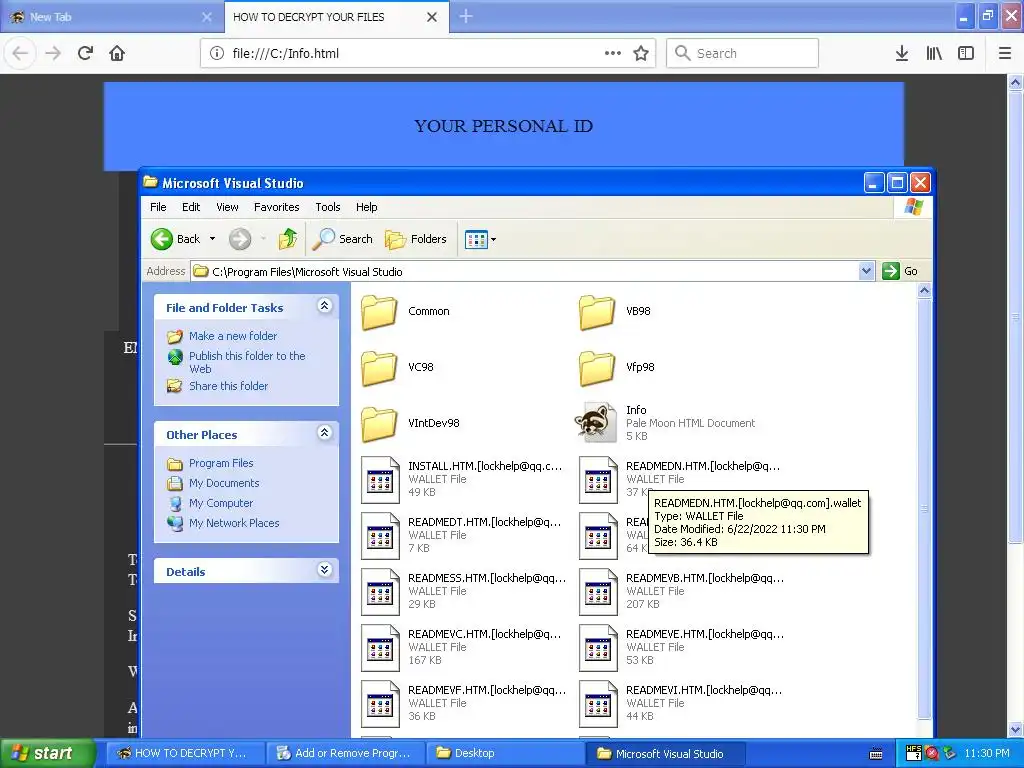Click the Up folder icon in Explorer

[287, 239]
